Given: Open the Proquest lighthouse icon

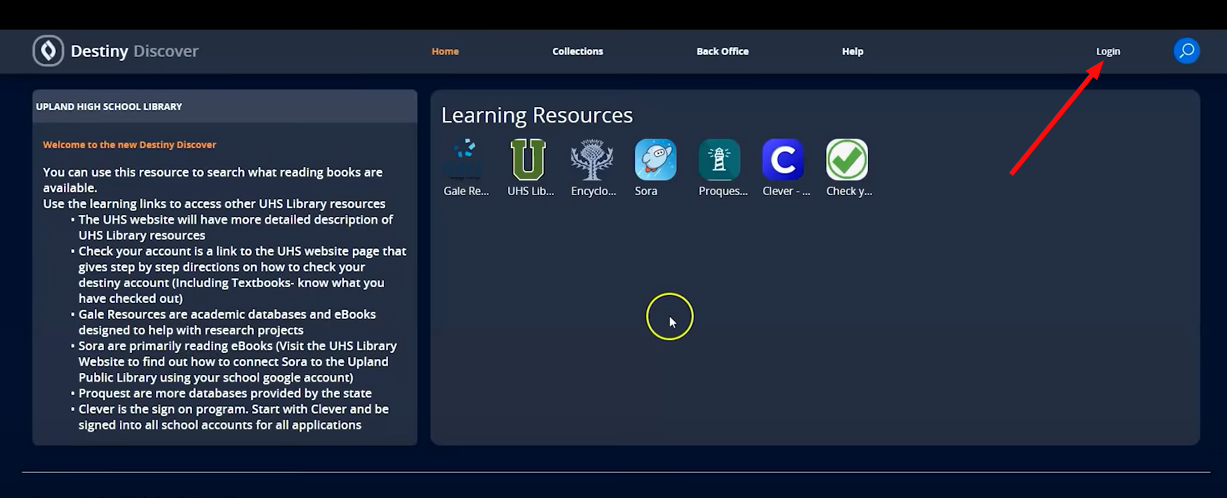Looking at the screenshot, I should tap(720, 159).
